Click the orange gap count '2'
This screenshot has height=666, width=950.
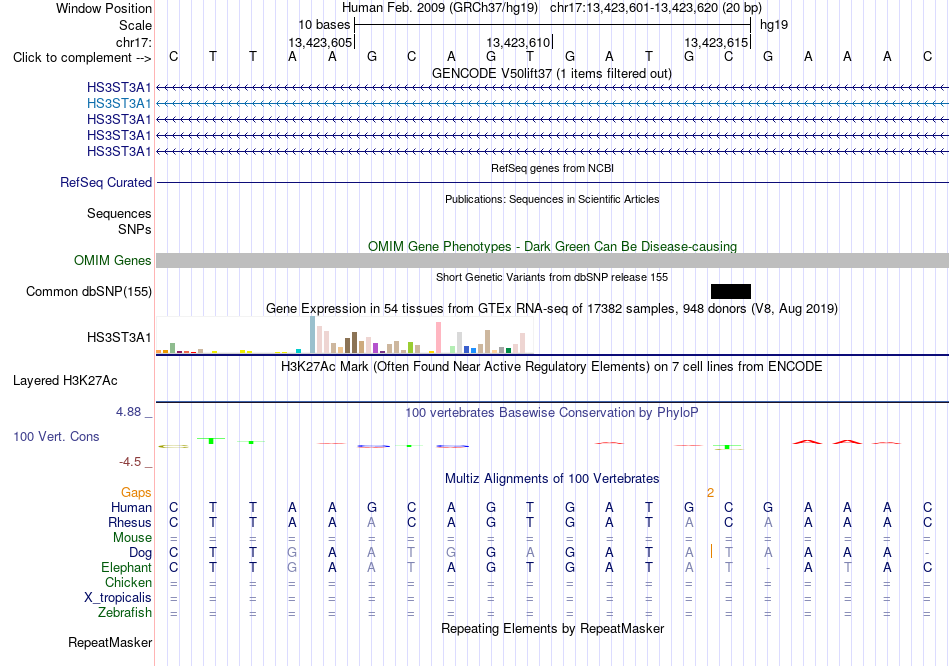point(710,493)
